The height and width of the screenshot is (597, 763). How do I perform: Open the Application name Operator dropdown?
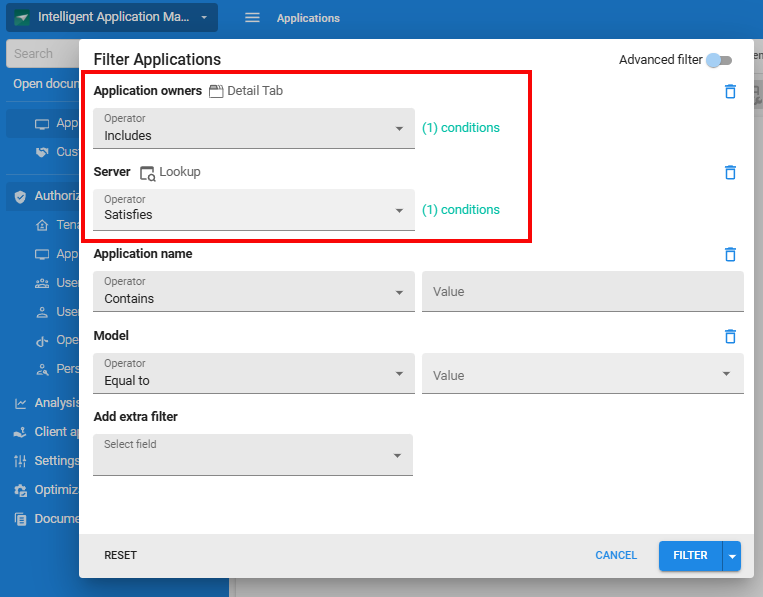(x=254, y=291)
